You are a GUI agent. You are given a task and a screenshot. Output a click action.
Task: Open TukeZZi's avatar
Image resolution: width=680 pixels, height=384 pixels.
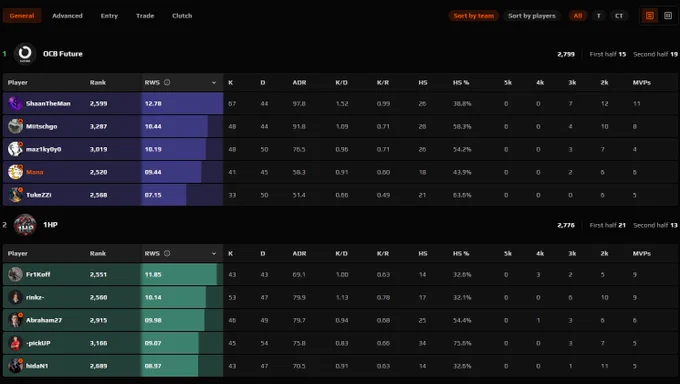[x=15, y=195]
